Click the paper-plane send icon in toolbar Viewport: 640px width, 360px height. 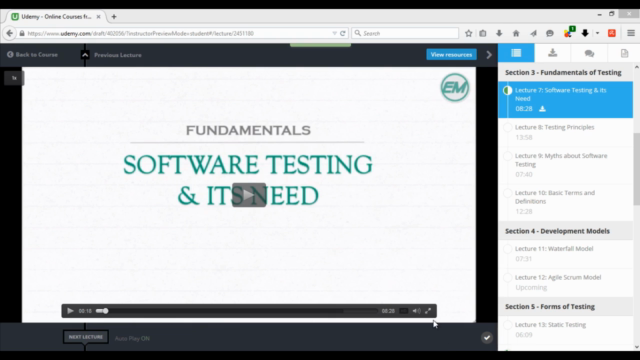[533, 33]
